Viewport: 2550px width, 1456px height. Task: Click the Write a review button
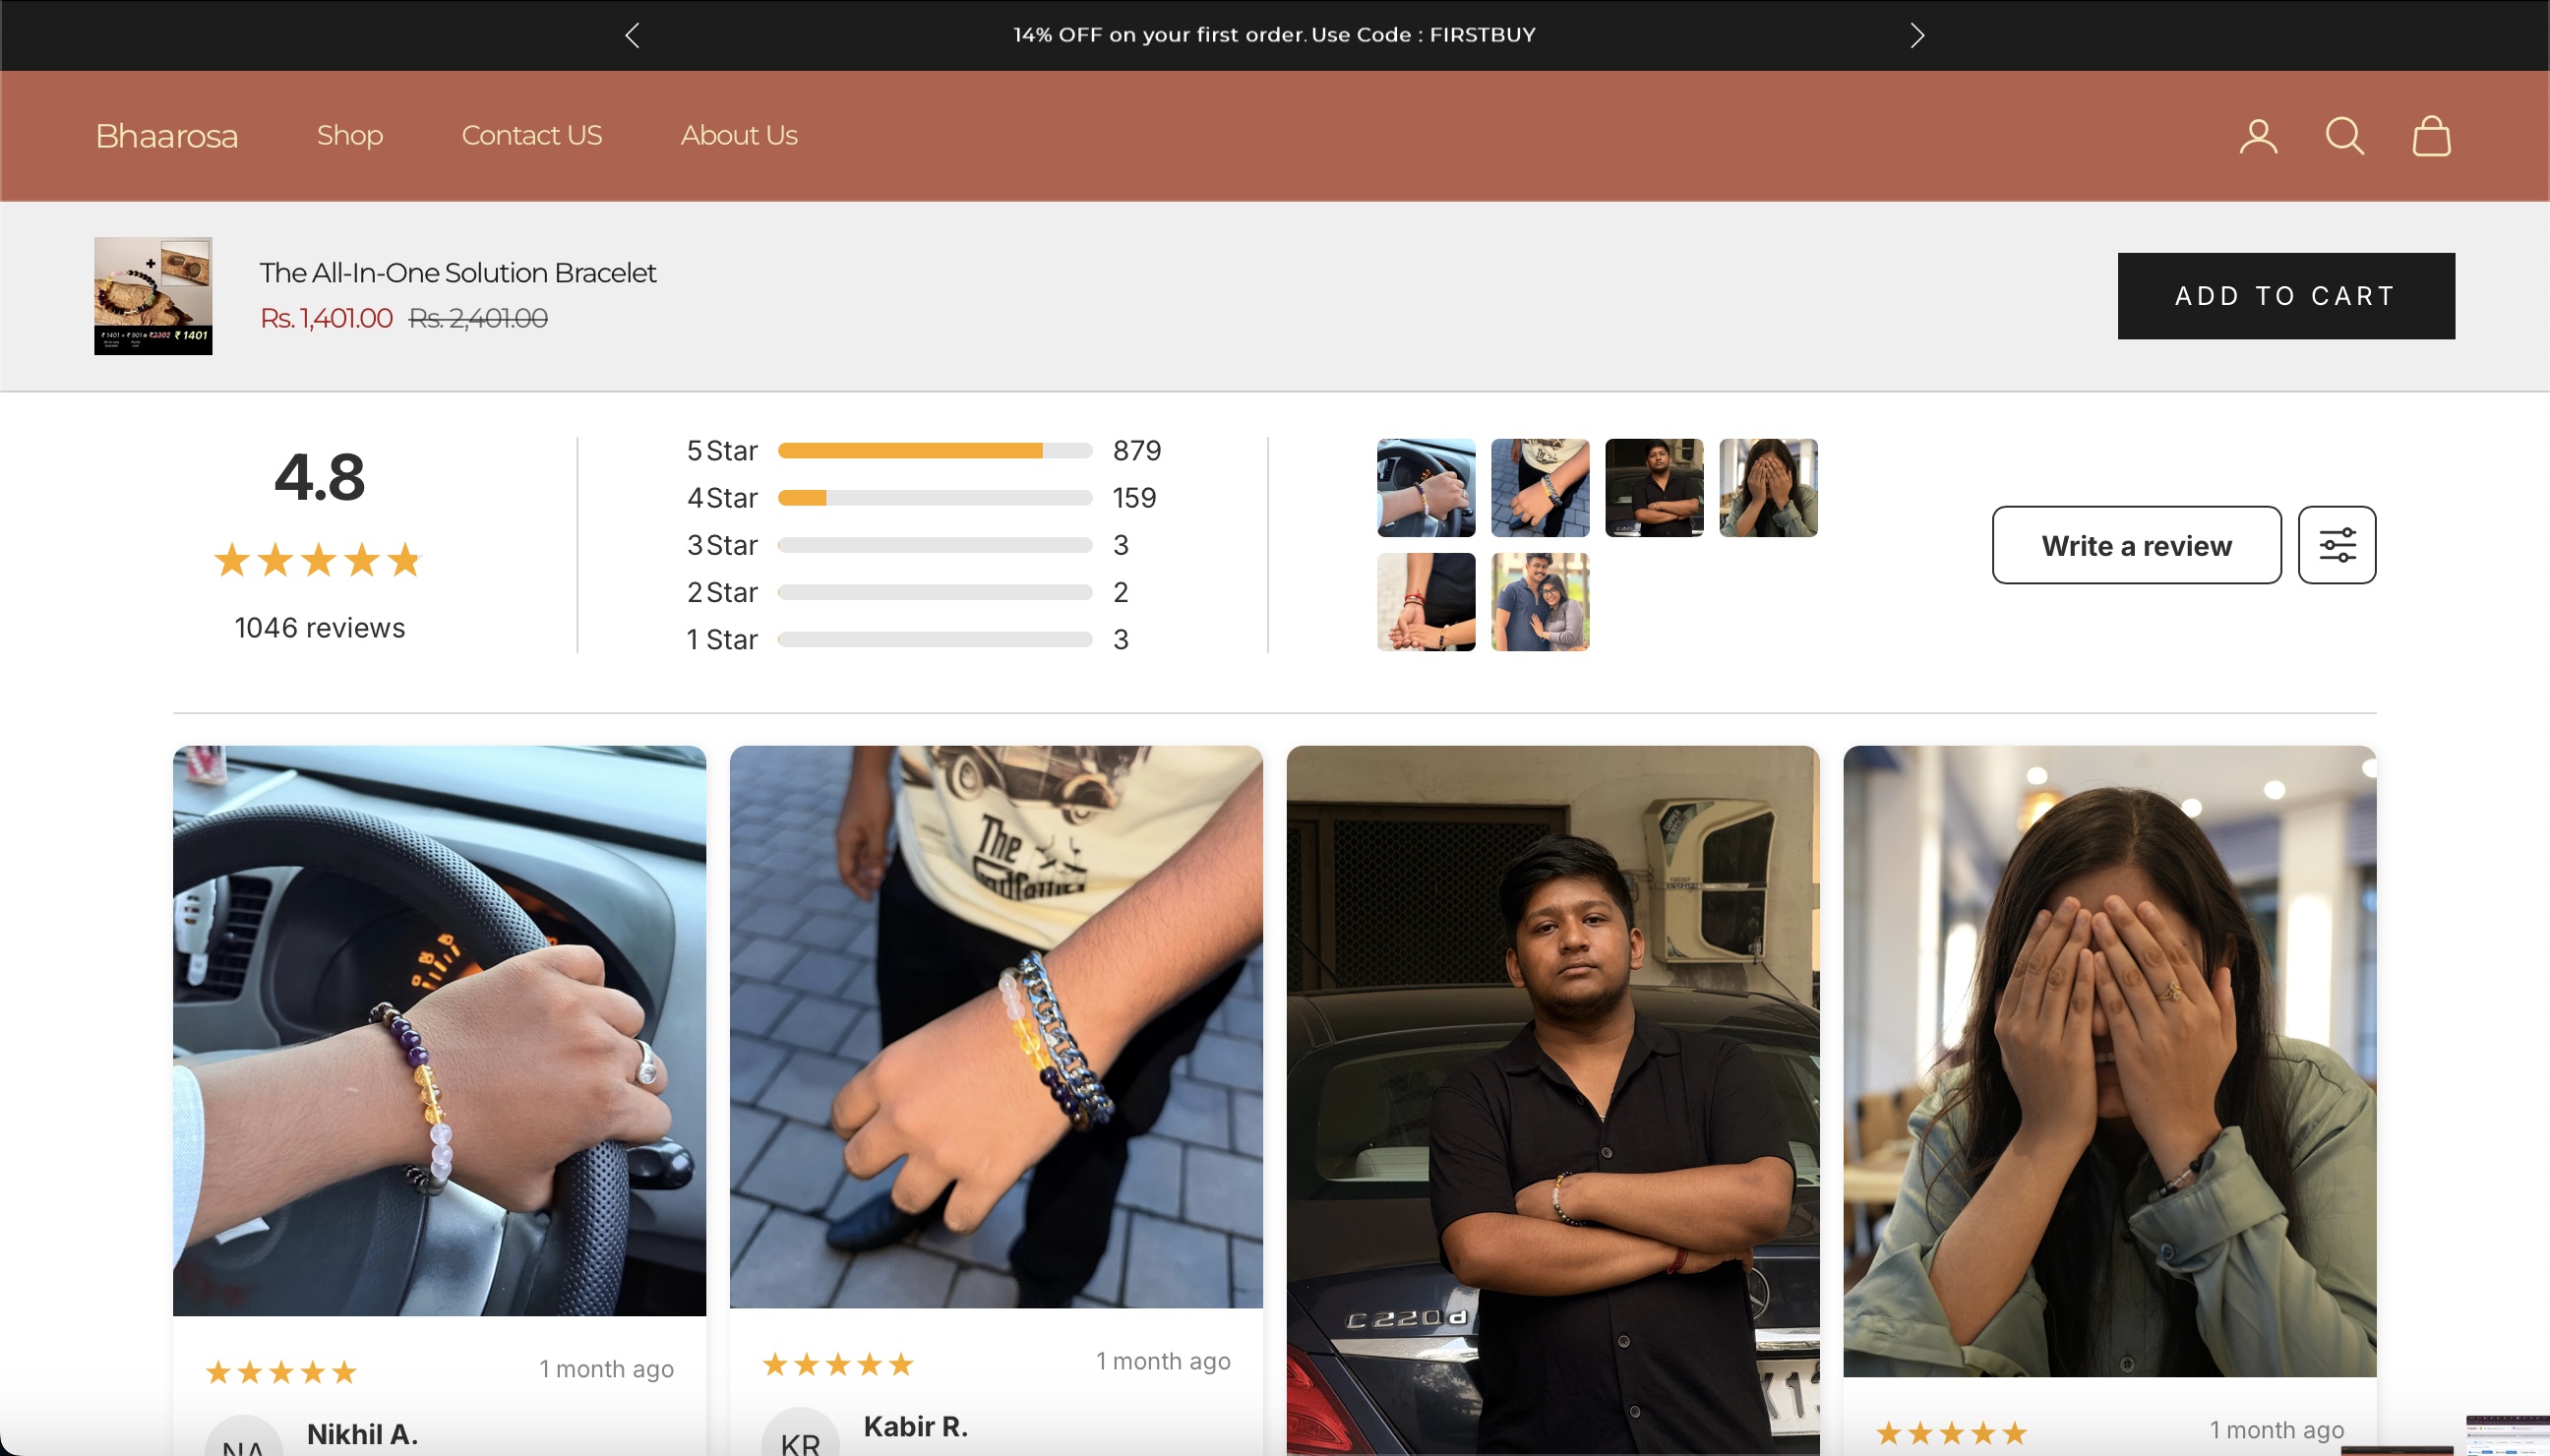[2136, 545]
